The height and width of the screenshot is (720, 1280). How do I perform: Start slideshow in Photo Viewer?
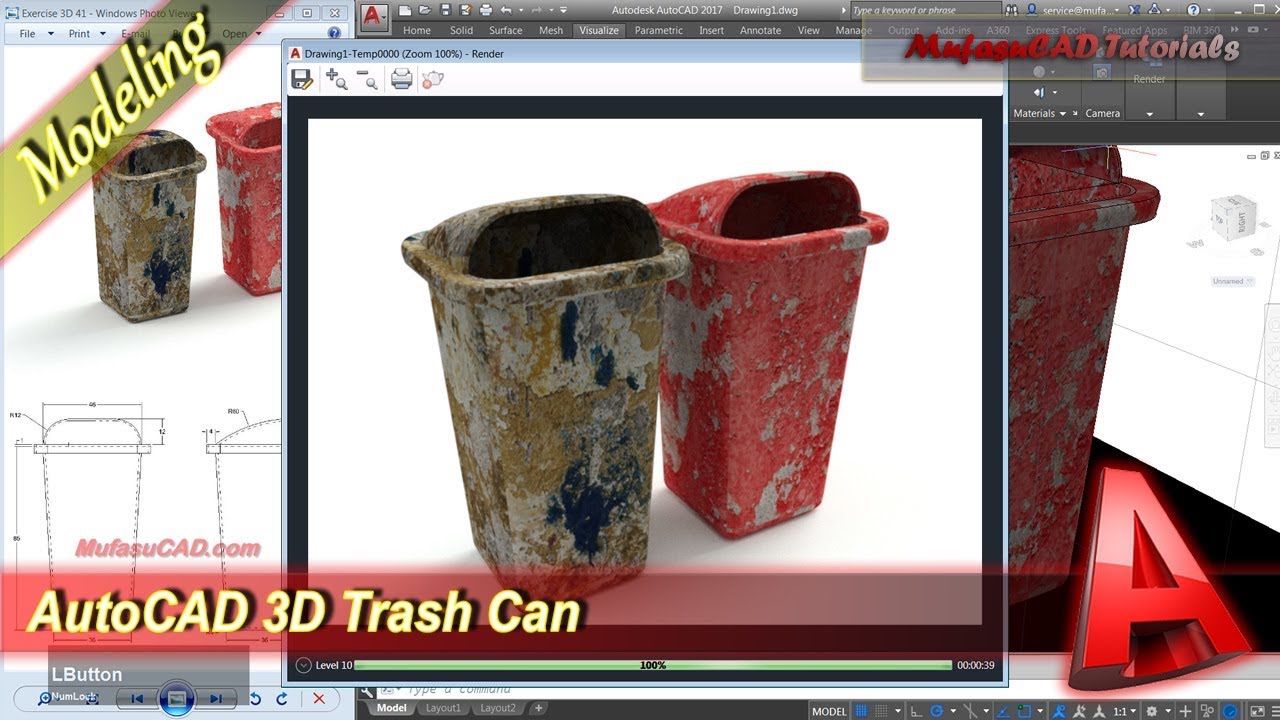tap(177, 699)
